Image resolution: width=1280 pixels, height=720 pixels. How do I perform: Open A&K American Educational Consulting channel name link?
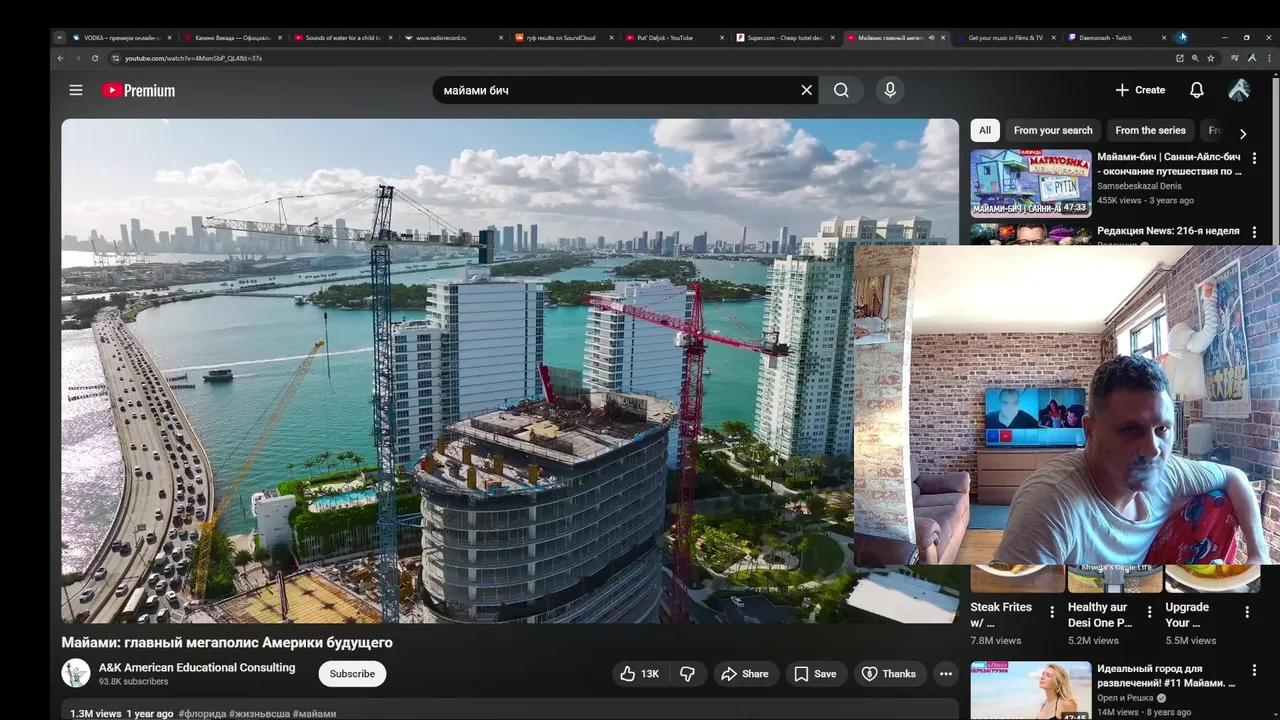tap(197, 667)
